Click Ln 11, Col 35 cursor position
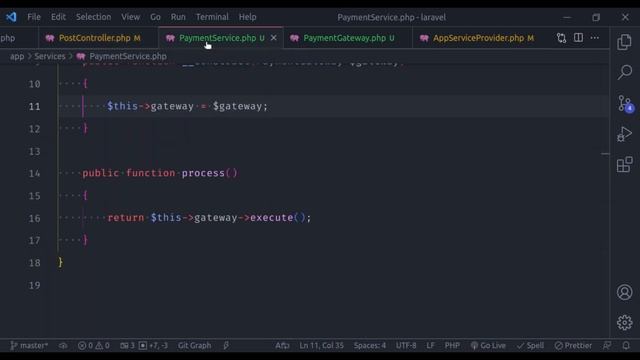 (x=321, y=345)
